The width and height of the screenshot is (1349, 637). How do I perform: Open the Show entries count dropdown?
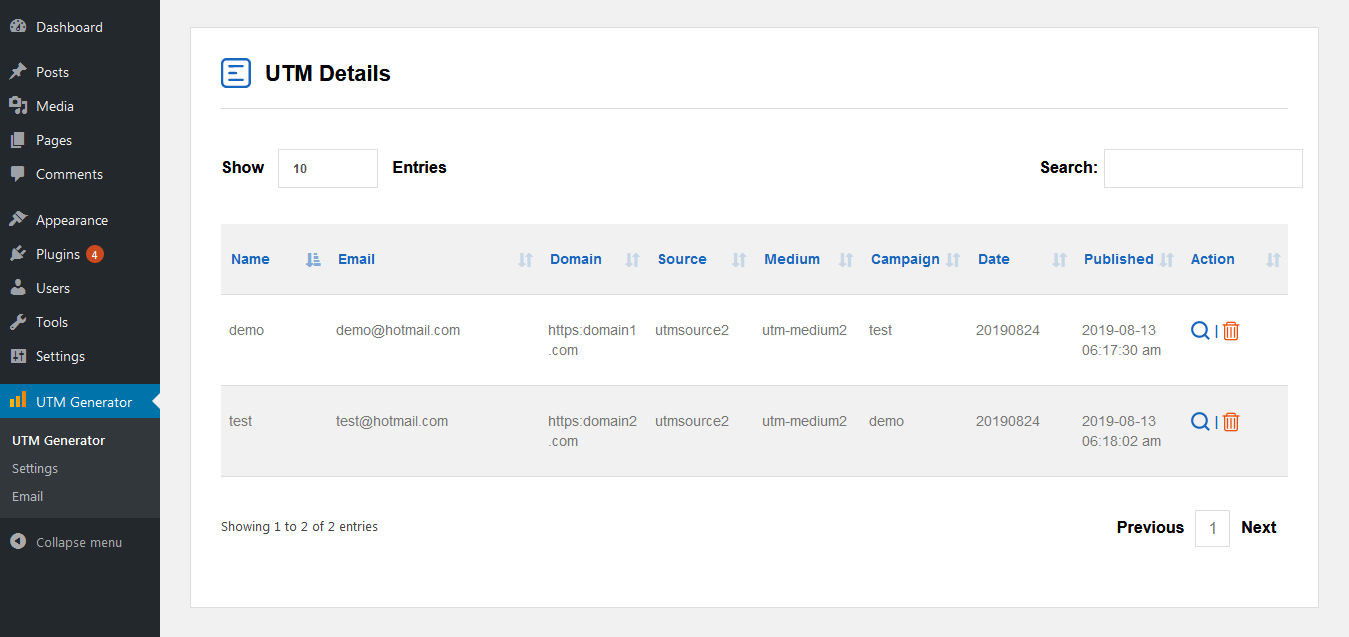pyautogui.click(x=327, y=168)
